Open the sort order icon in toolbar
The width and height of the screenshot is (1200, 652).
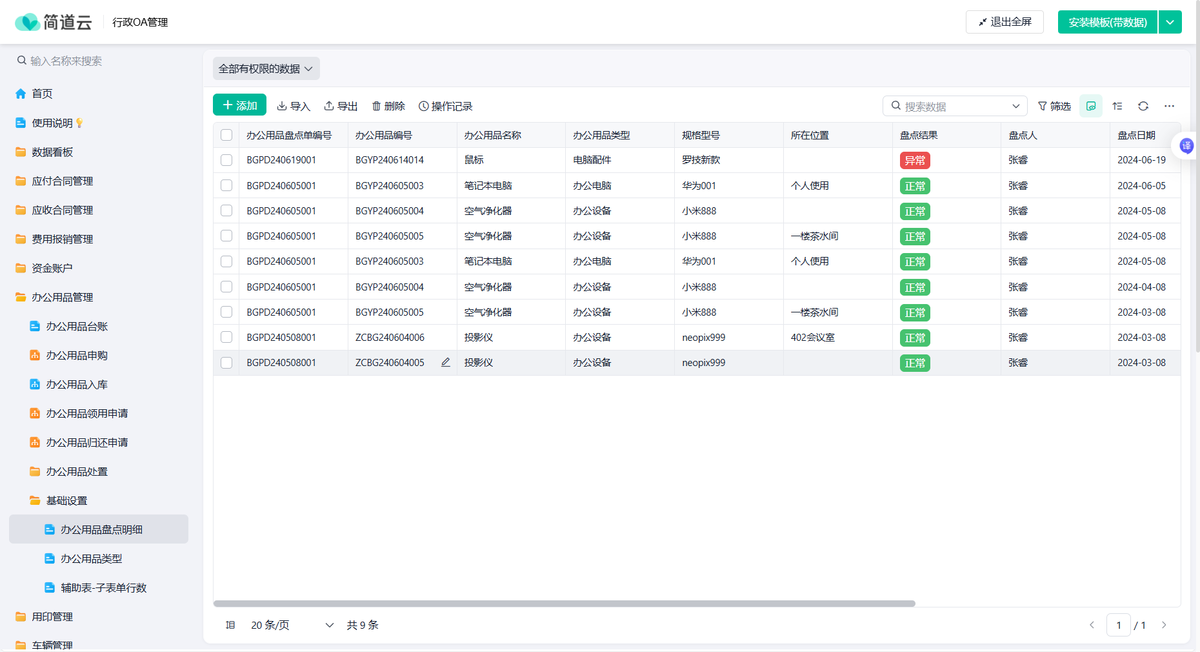tap(1117, 106)
